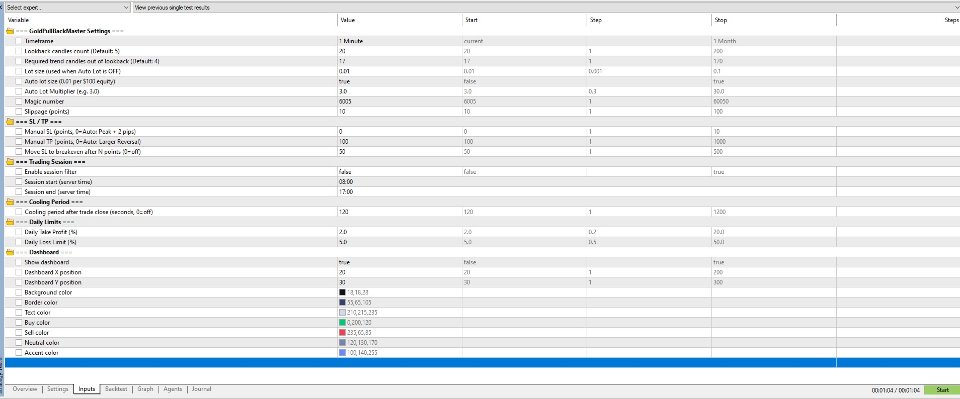Pick the Text color swatch
This screenshot has width=960, height=399.
click(x=342, y=312)
